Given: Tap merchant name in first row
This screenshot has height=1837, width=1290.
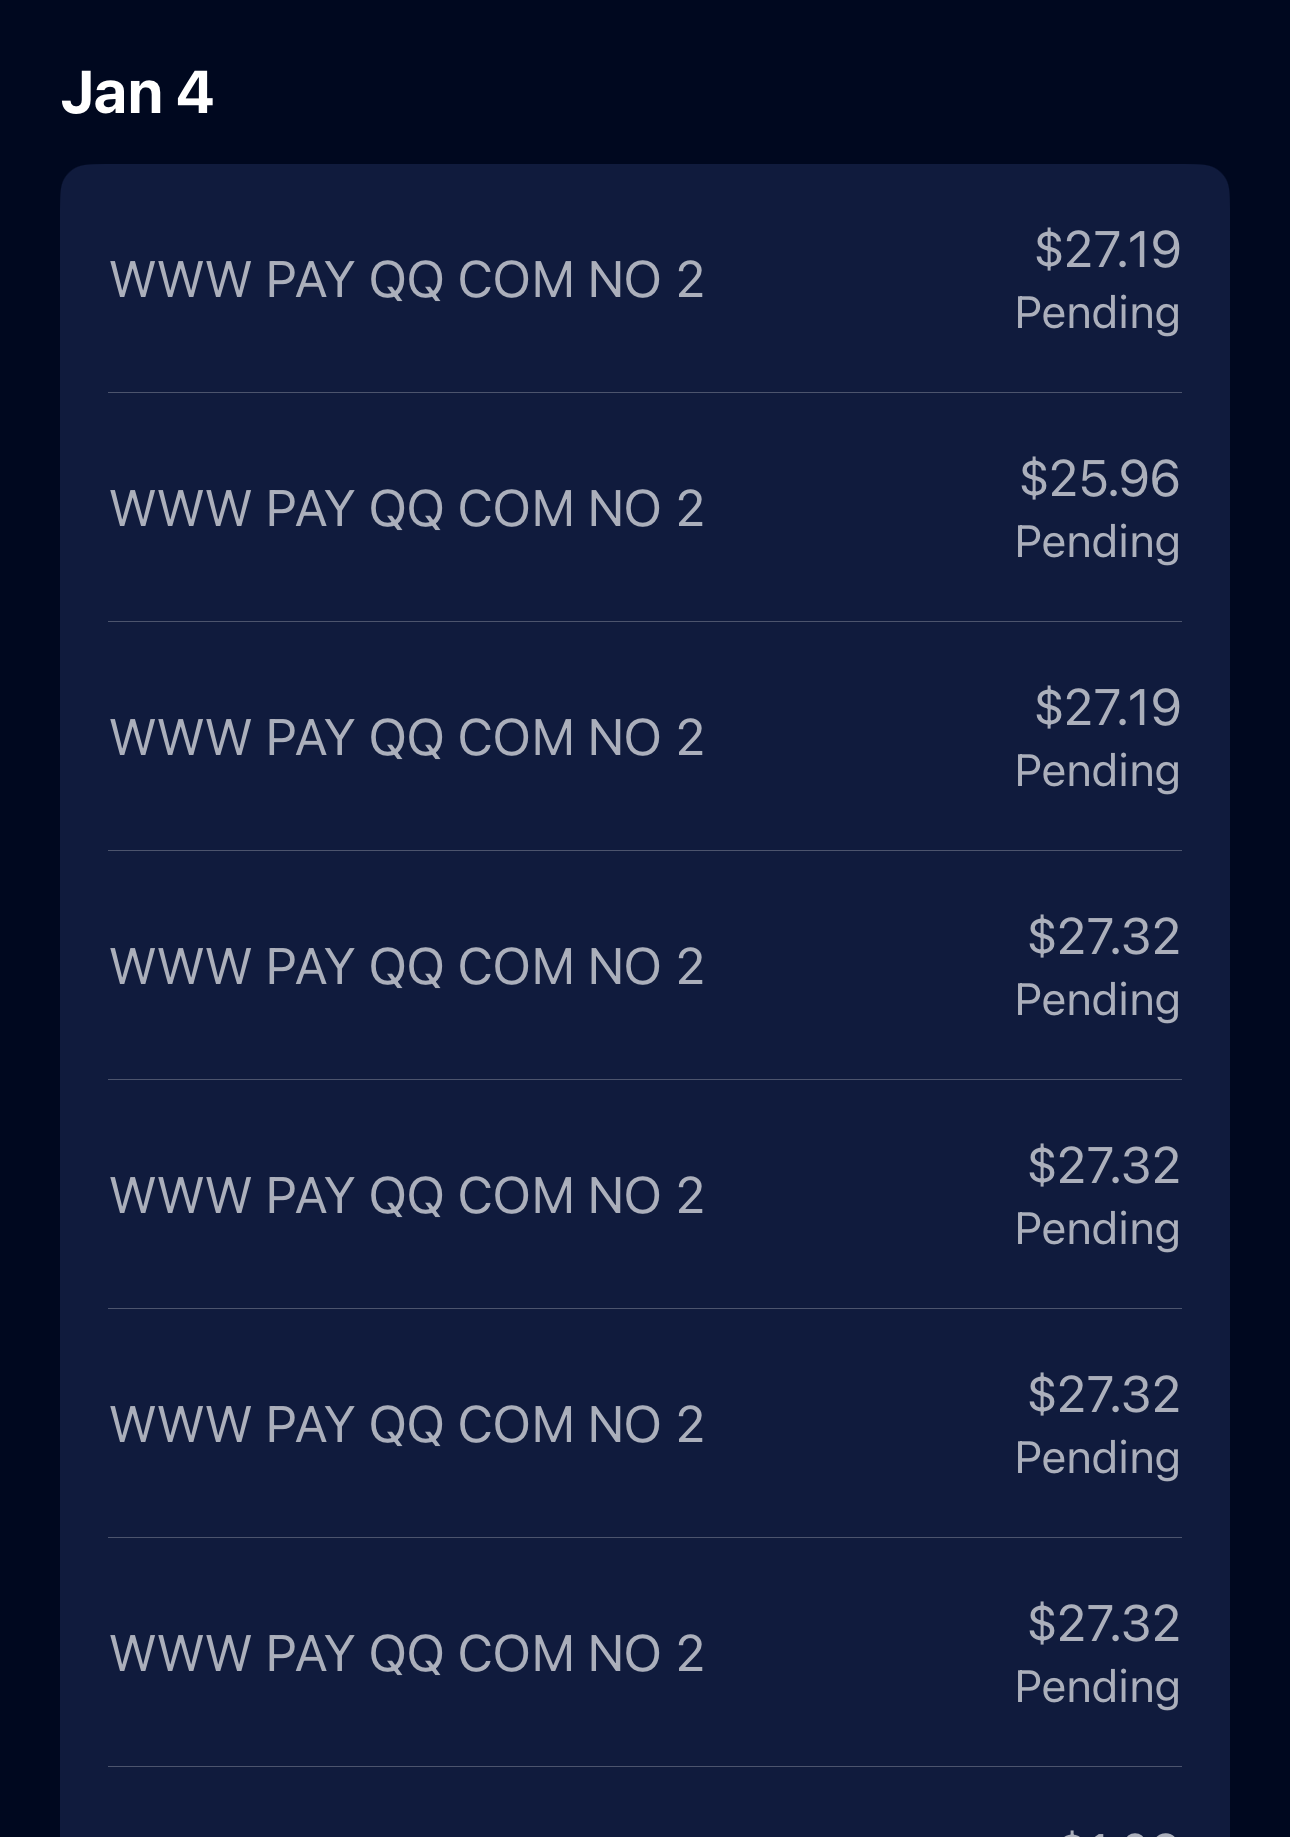Looking at the screenshot, I should (x=407, y=279).
